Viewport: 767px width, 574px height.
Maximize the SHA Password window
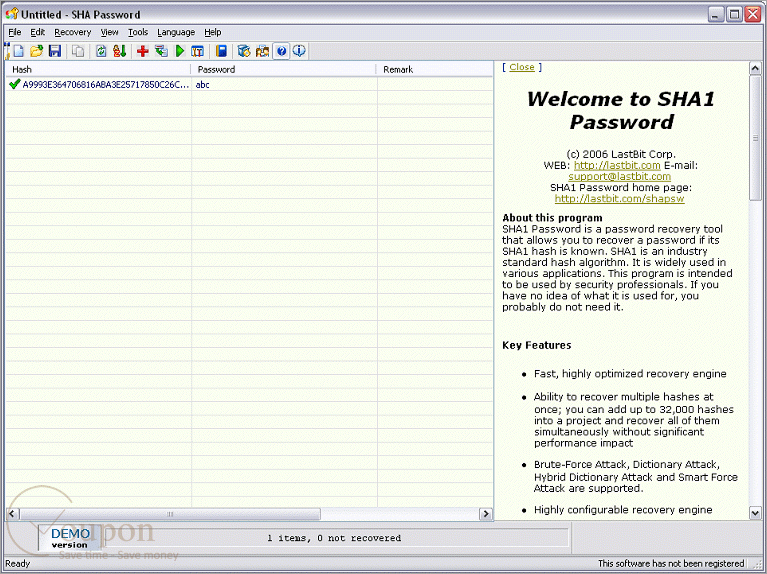[734, 14]
